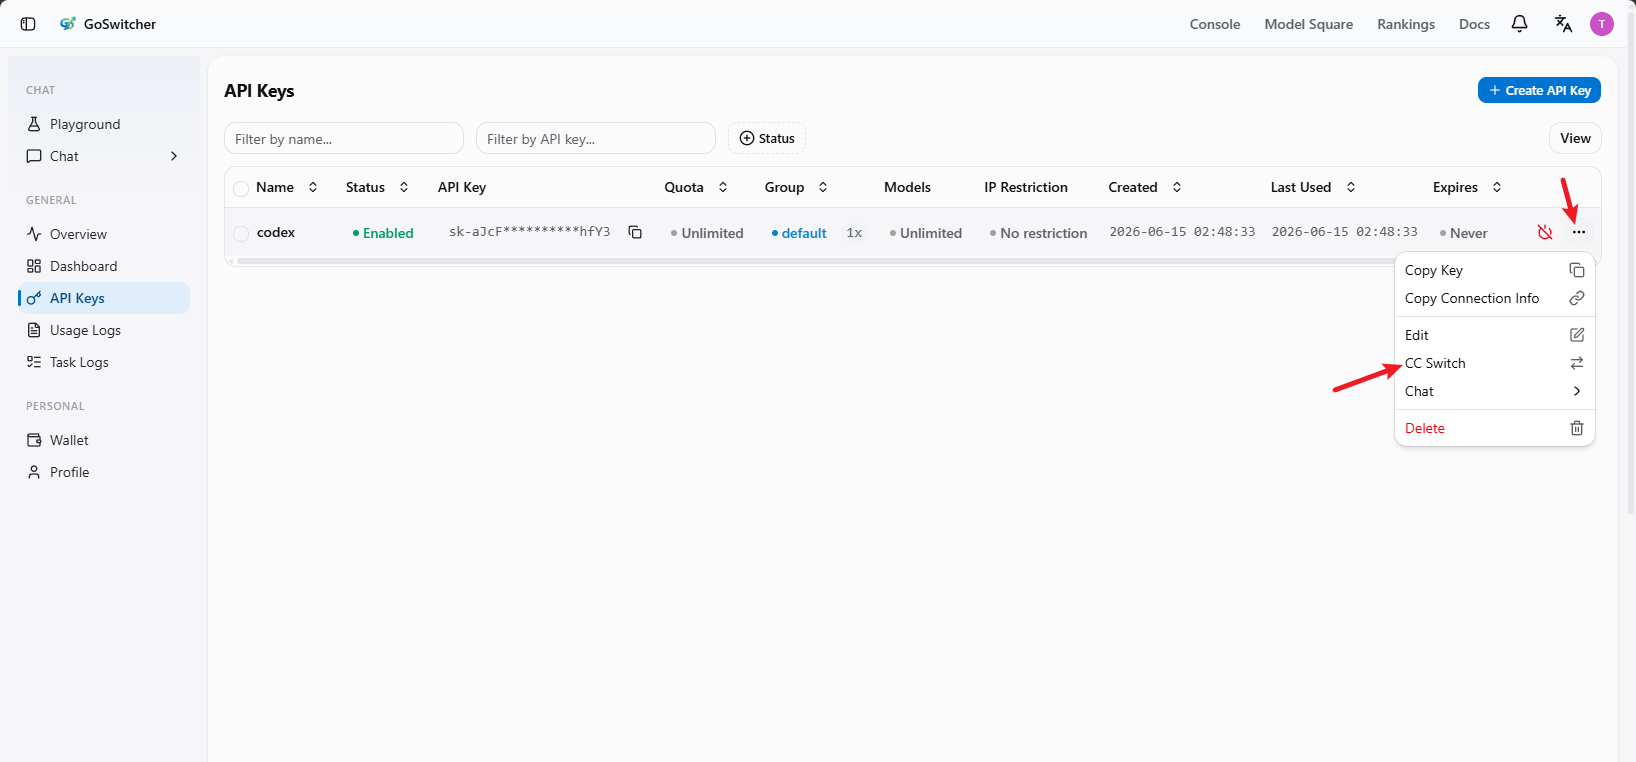Click the Enabled status badge
1636x762 pixels.
click(x=383, y=233)
